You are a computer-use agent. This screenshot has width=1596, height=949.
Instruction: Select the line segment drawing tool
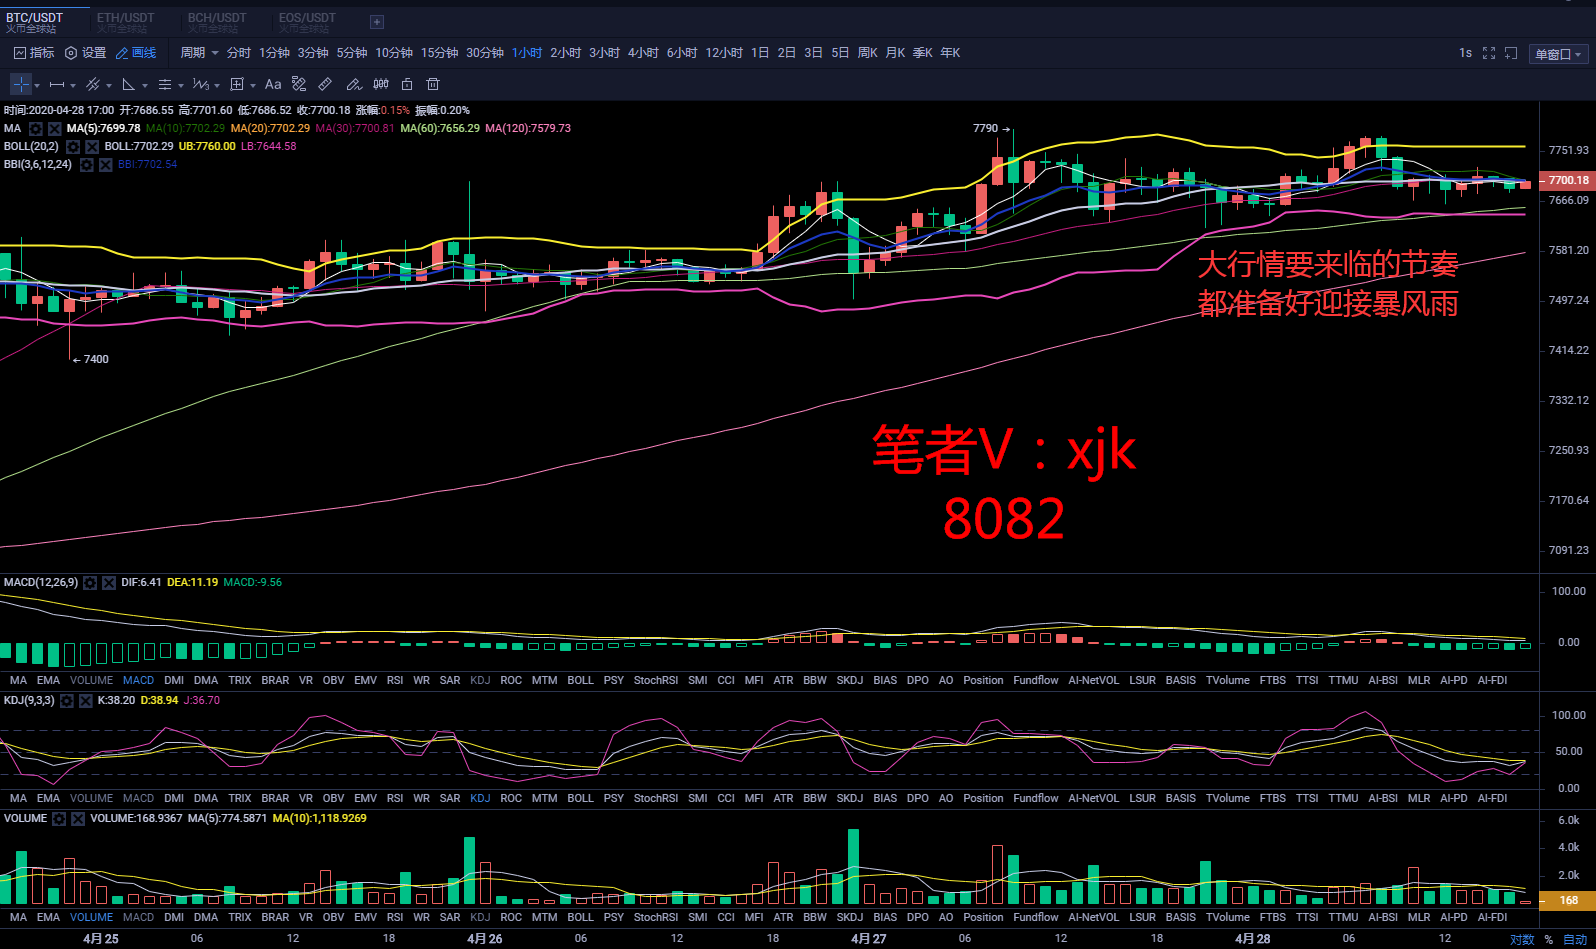(57, 84)
